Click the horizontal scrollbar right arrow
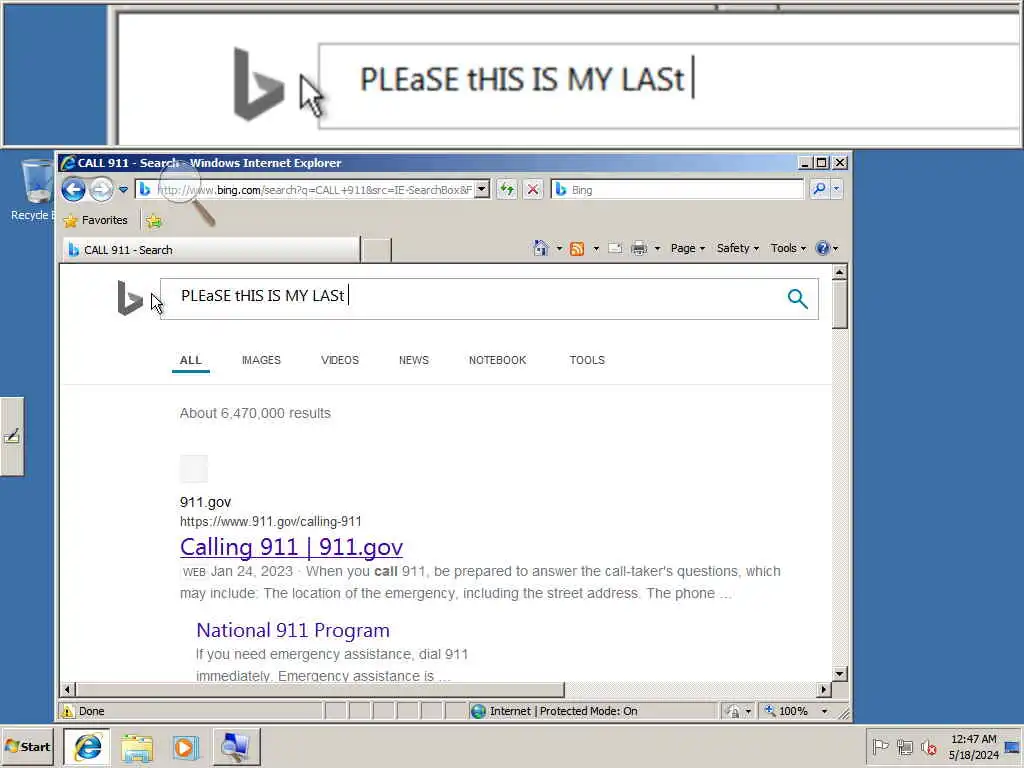This screenshot has height=768, width=1024. [824, 689]
